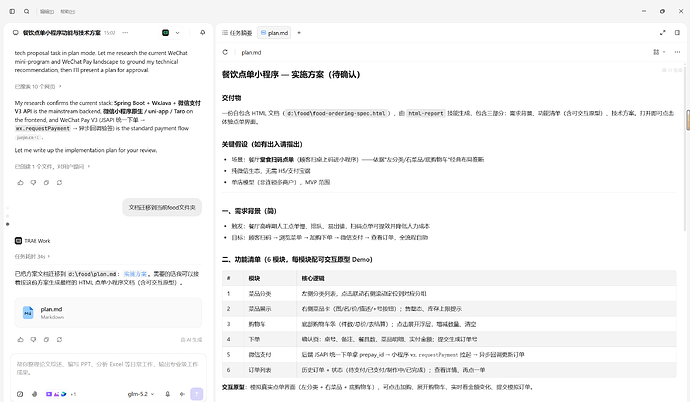Dislike the first assistant reply
The image size is (690, 402).
point(33,183)
